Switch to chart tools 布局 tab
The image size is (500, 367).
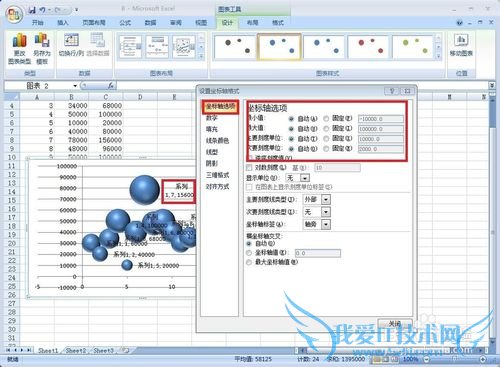pos(253,23)
